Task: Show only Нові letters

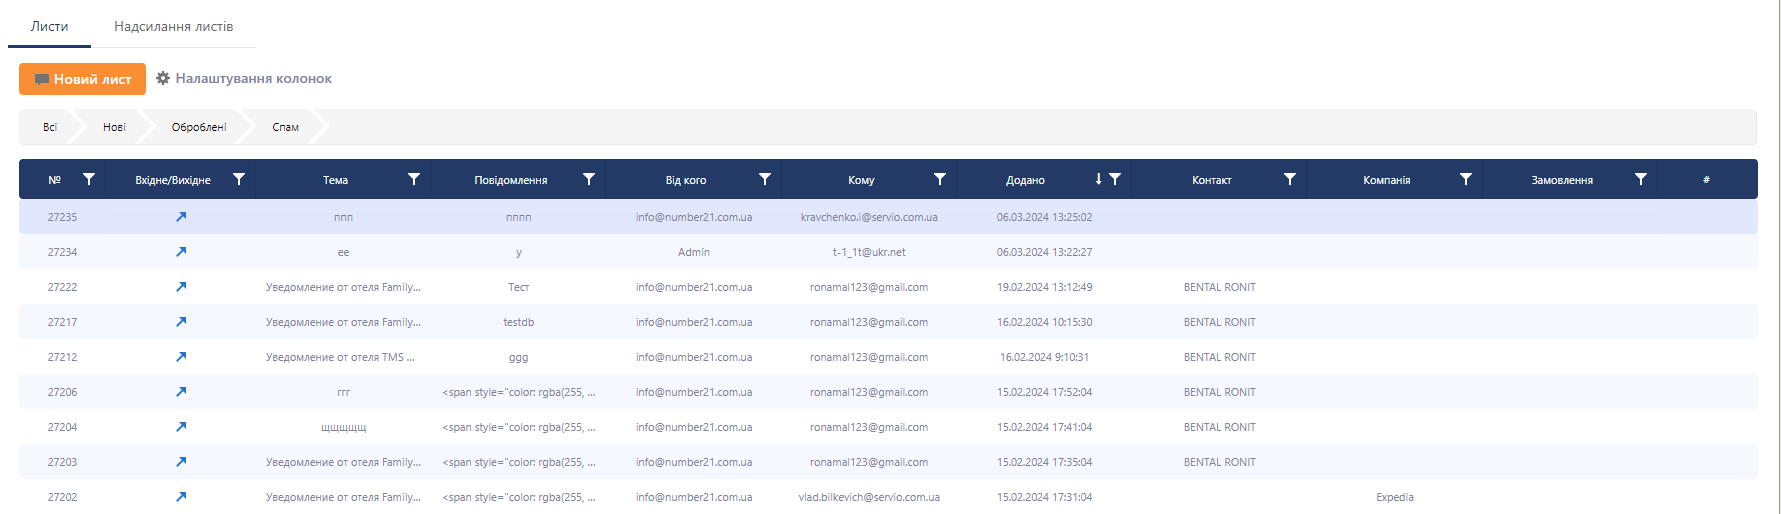Action: 114,127
